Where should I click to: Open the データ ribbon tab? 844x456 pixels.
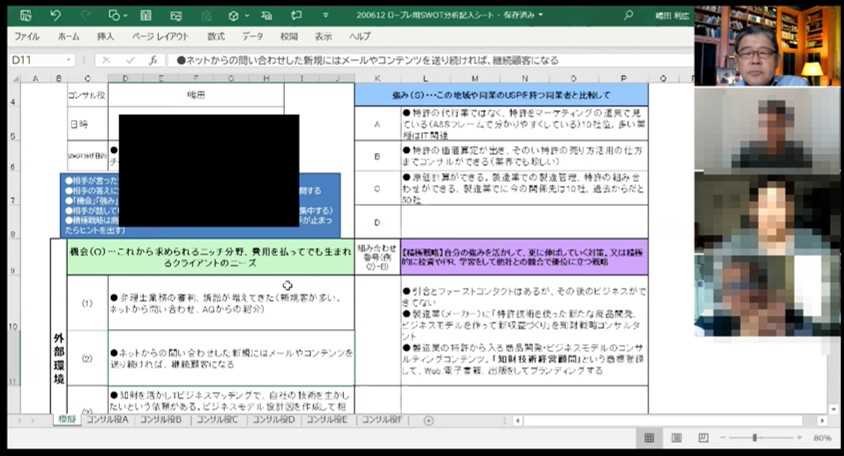(252, 36)
